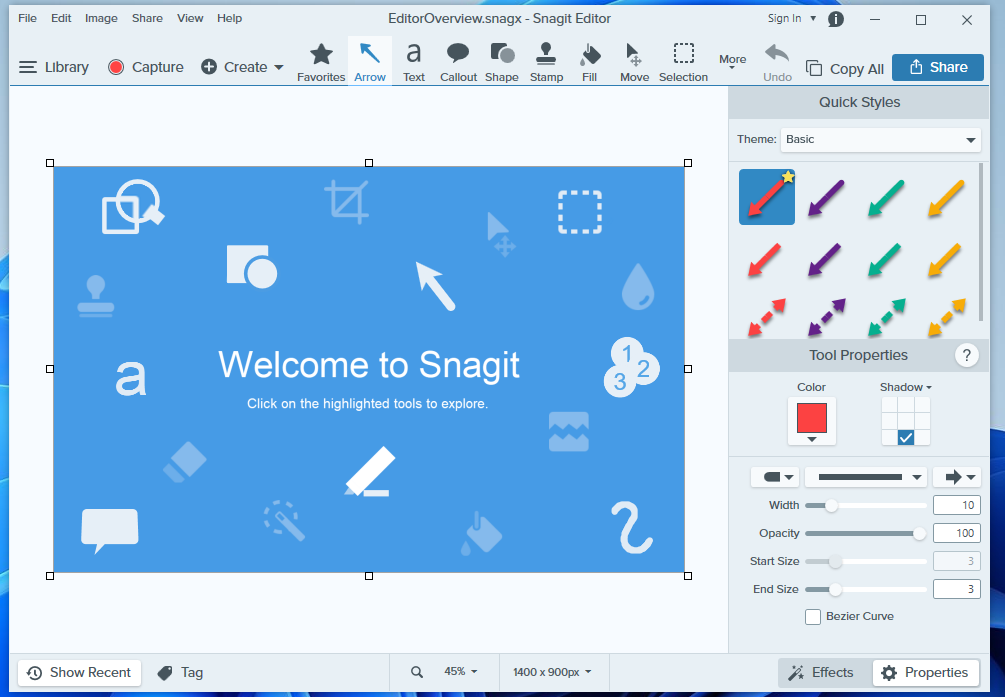Click Copy All
This screenshot has width=1005, height=697.
(x=845, y=69)
